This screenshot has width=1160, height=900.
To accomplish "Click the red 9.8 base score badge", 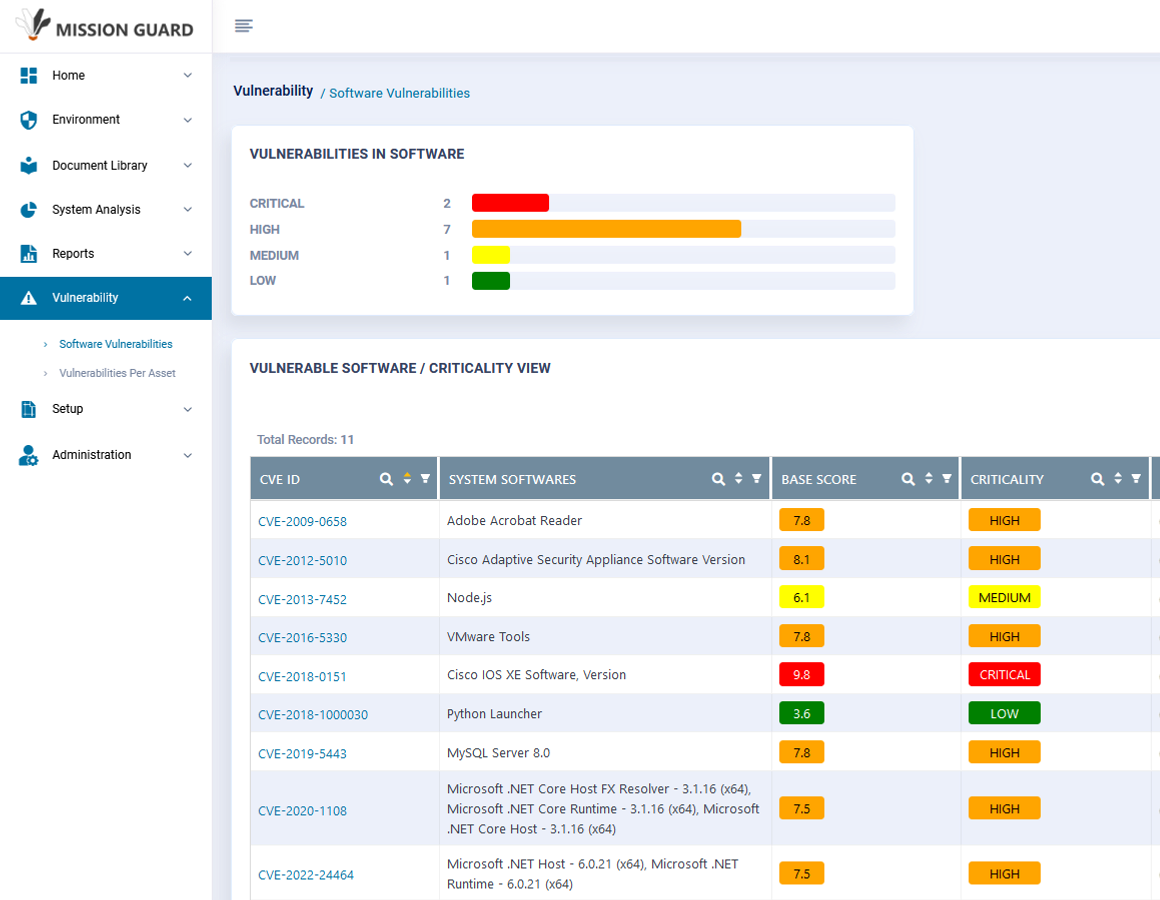I will pyautogui.click(x=802, y=674).
